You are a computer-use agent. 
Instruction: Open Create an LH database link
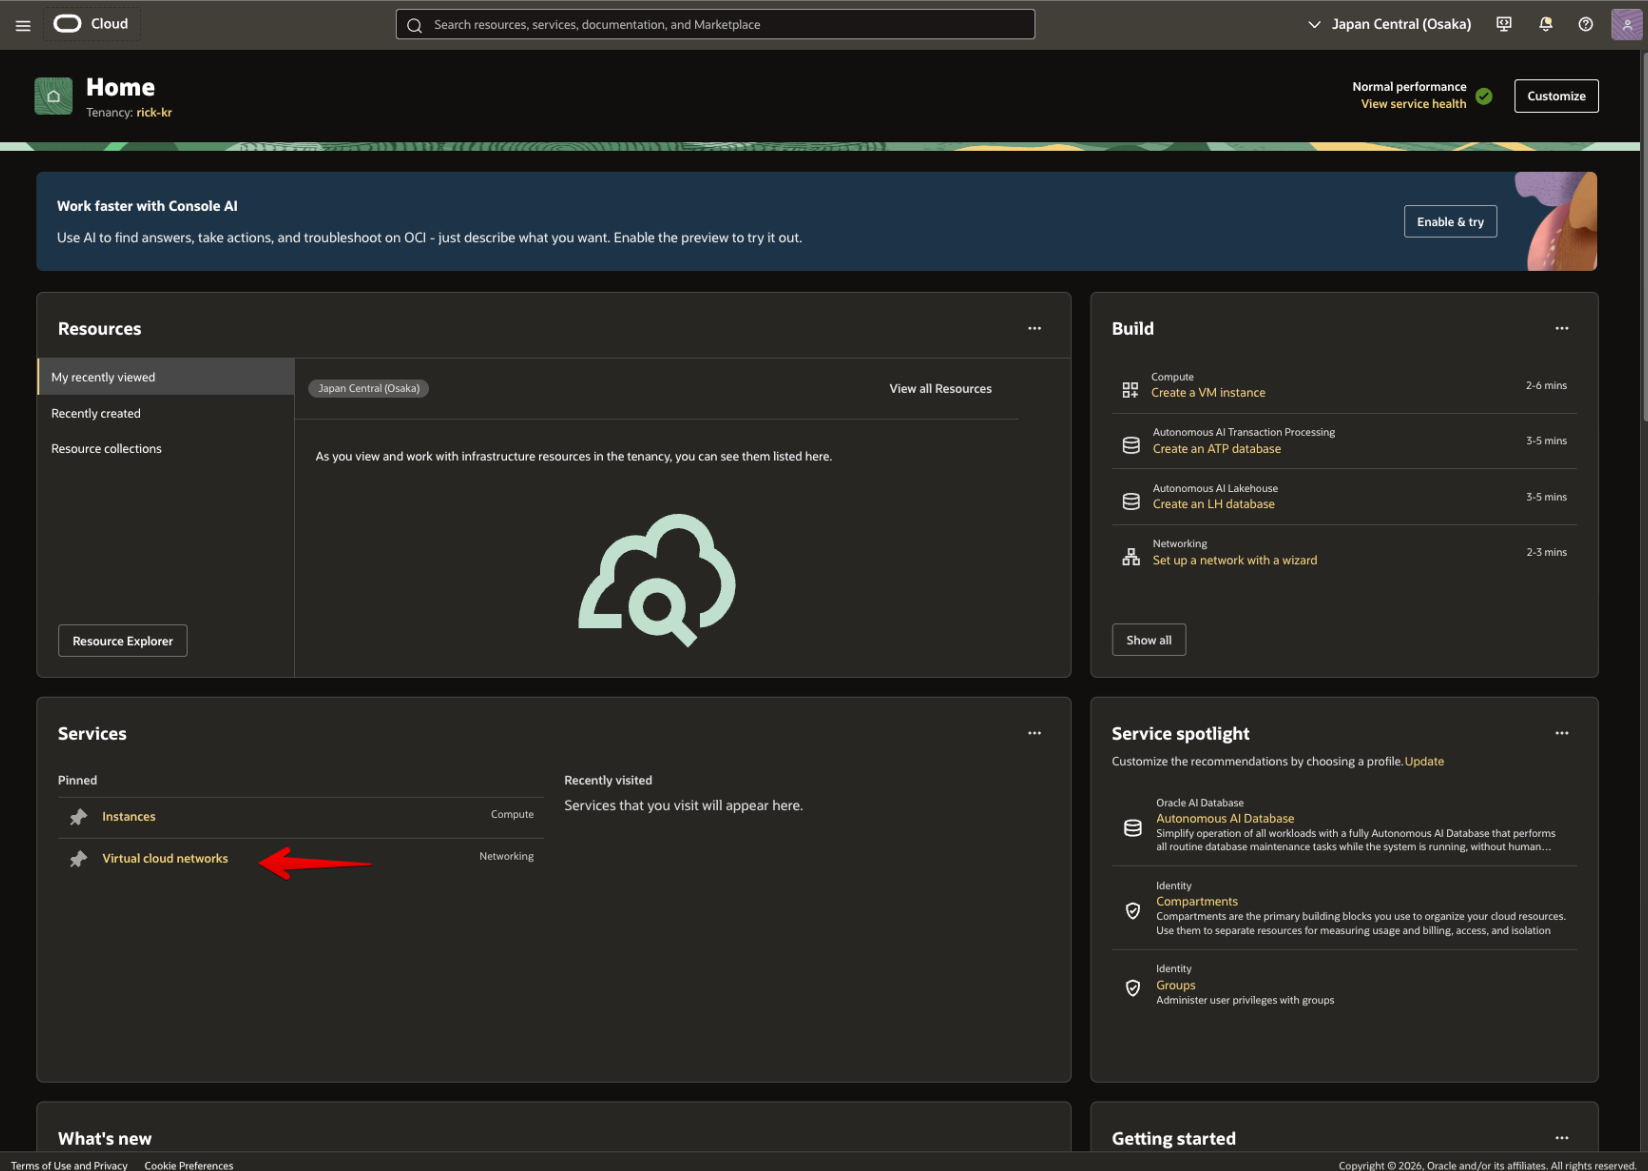[x=1213, y=504]
